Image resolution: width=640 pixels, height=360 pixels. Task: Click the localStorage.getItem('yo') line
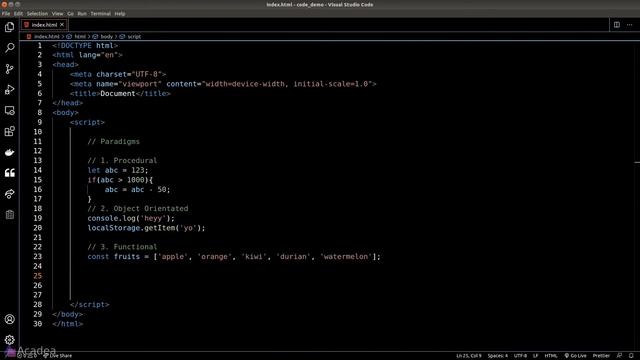click(146, 228)
